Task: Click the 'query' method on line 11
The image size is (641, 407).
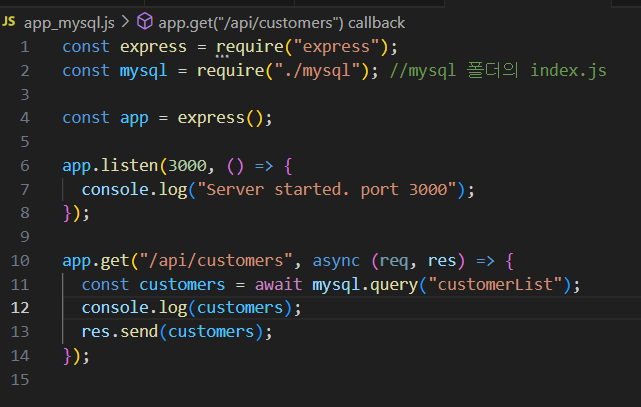Action: tap(394, 285)
